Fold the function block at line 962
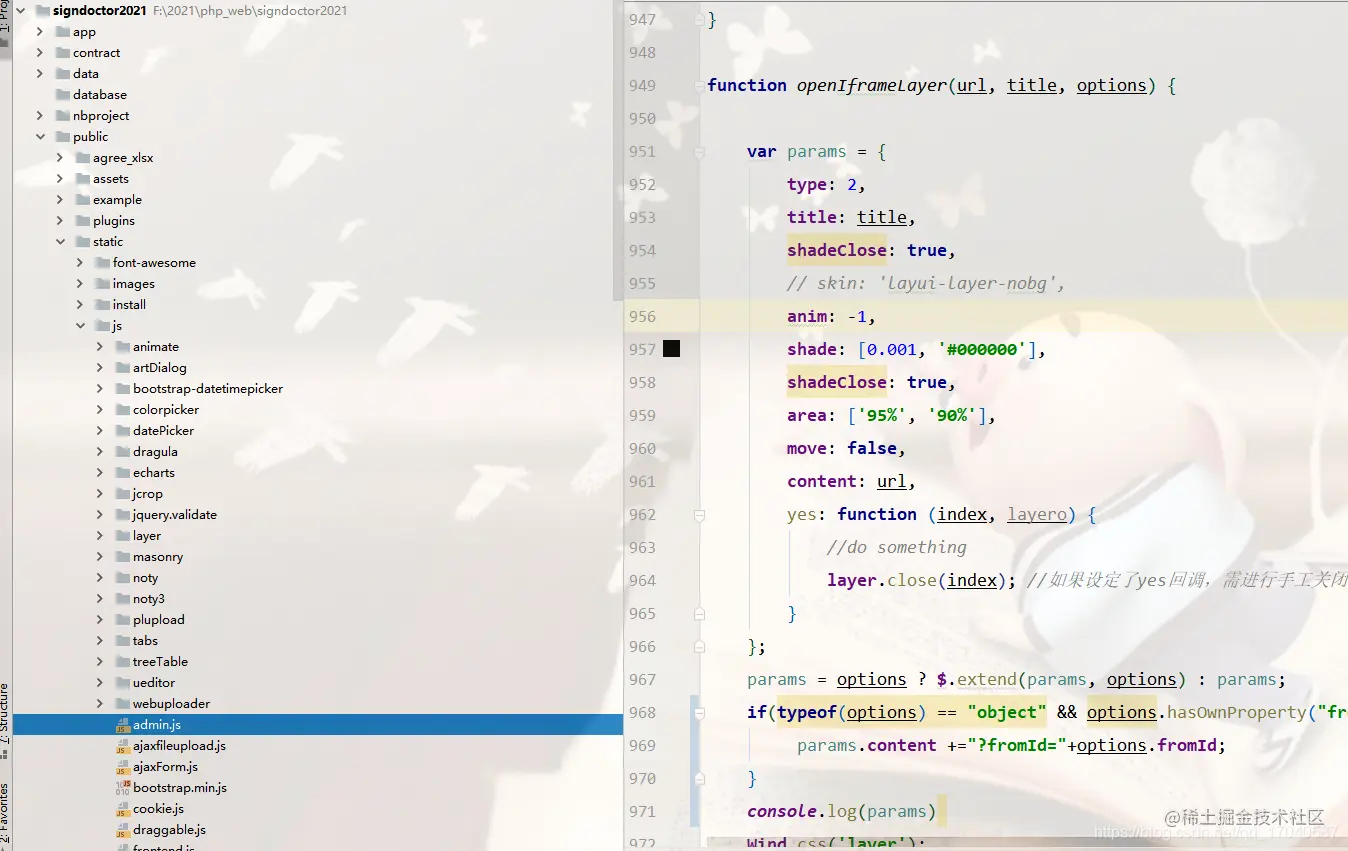This screenshot has width=1348, height=851. tap(699, 515)
